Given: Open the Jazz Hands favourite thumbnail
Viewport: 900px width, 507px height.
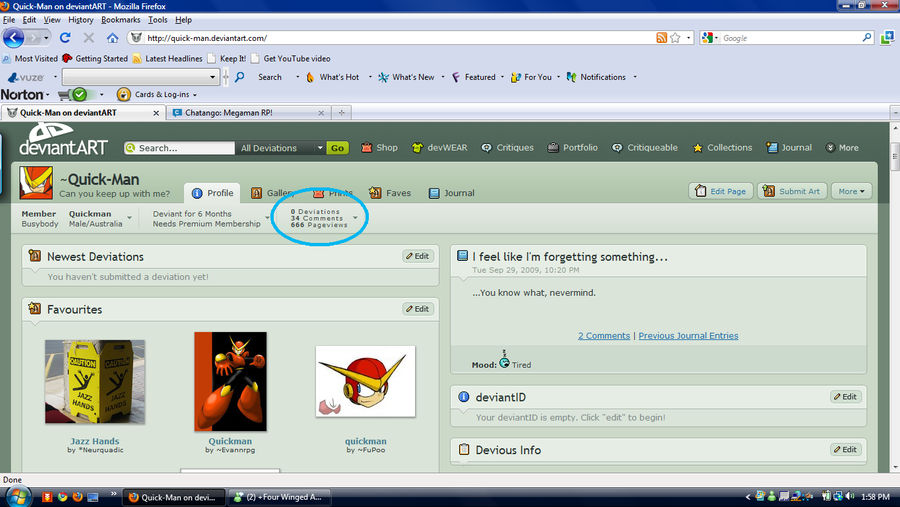Looking at the screenshot, I should tap(95, 381).
